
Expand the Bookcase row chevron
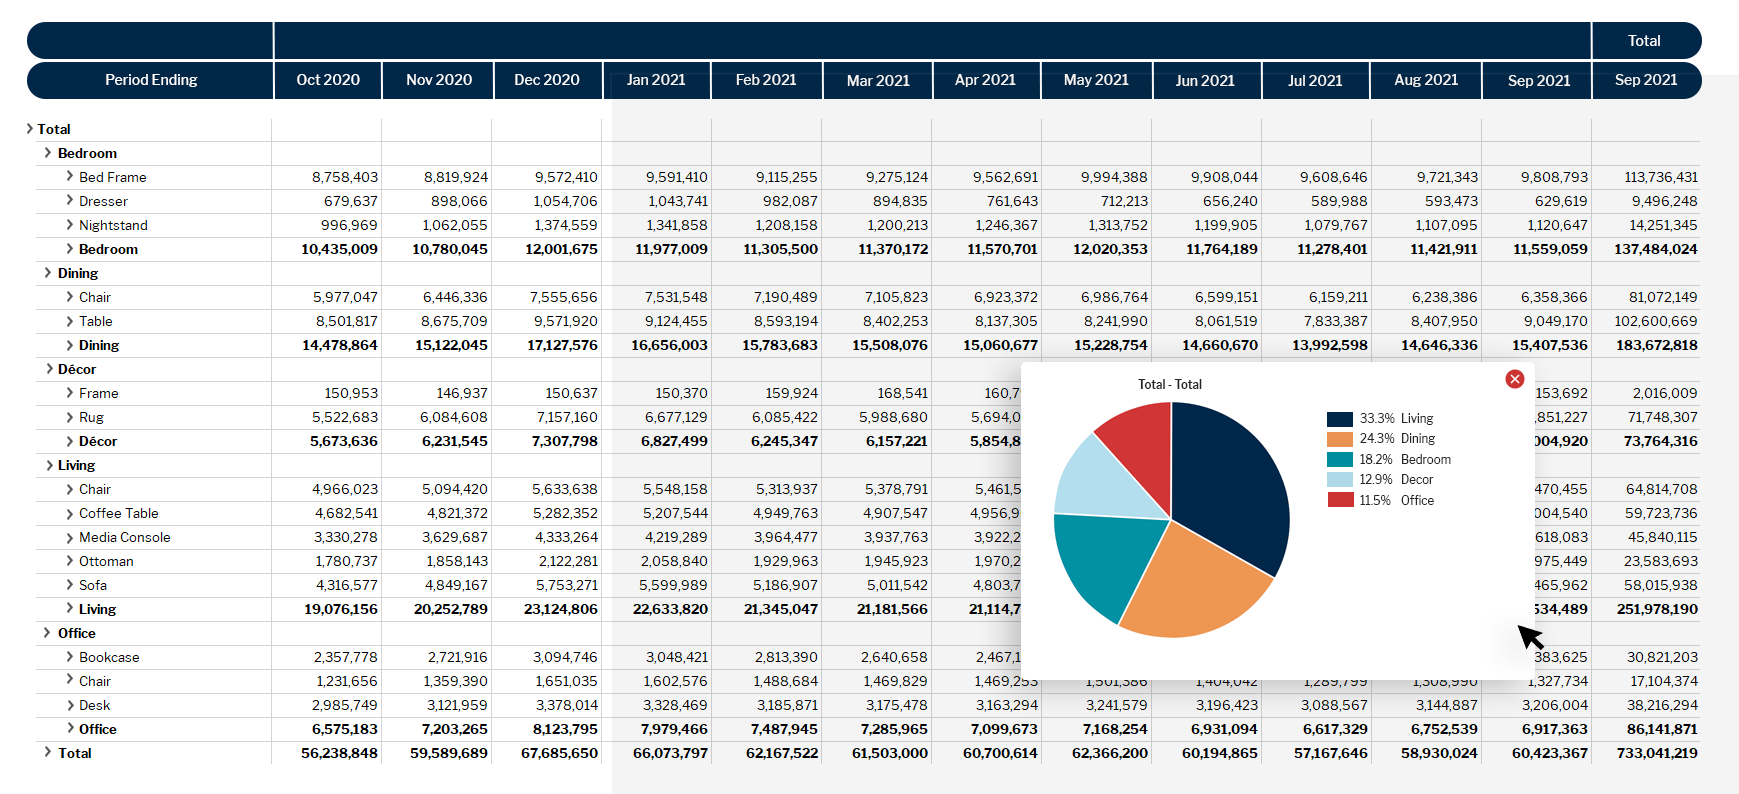(69, 656)
